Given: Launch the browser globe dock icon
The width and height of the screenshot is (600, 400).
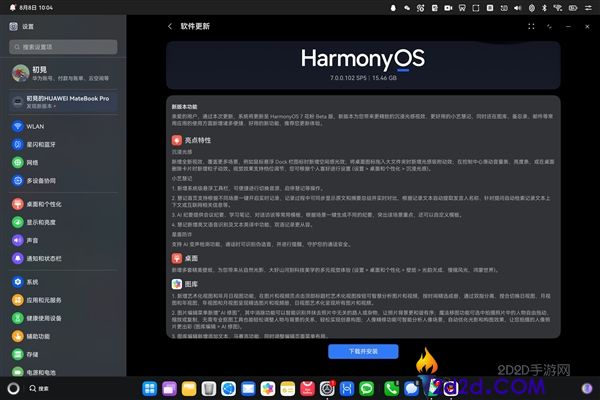Looking at the screenshot, I should (x=228, y=389).
